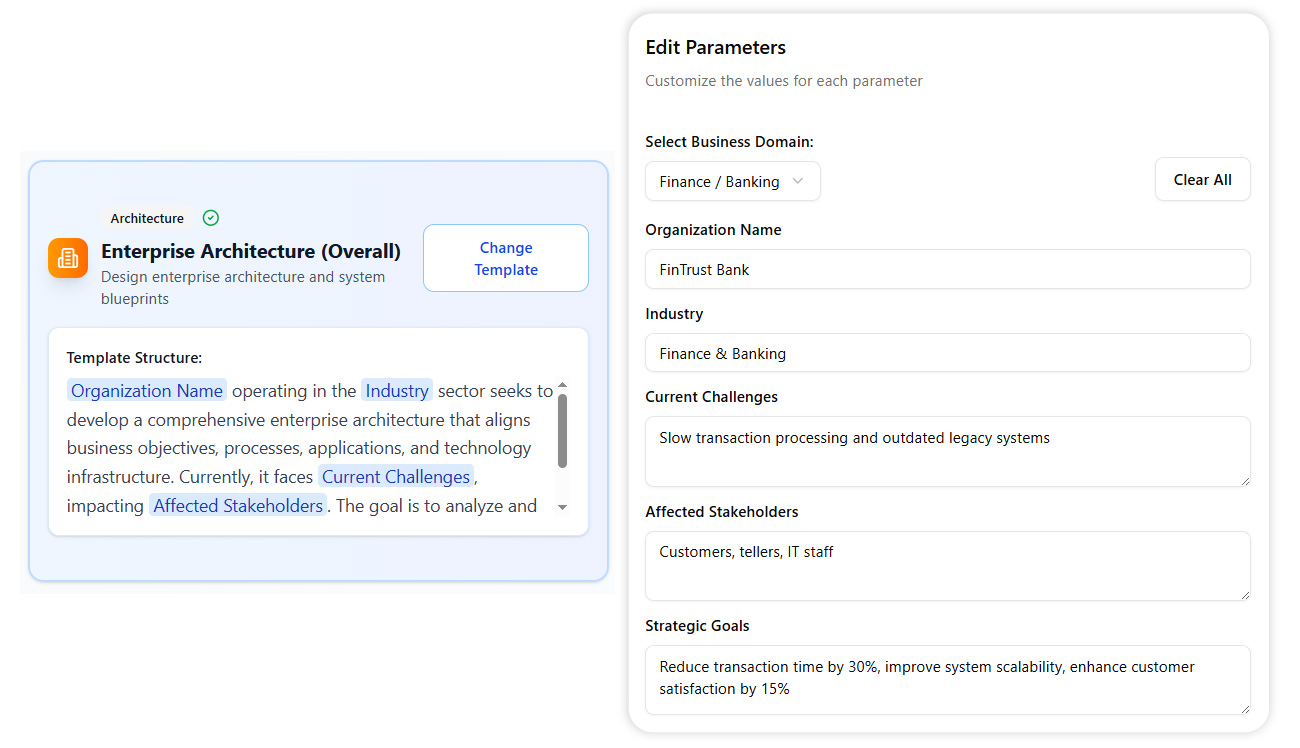1300x748 pixels.
Task: Click the template structure scrollbar up arrow
Action: 562,386
